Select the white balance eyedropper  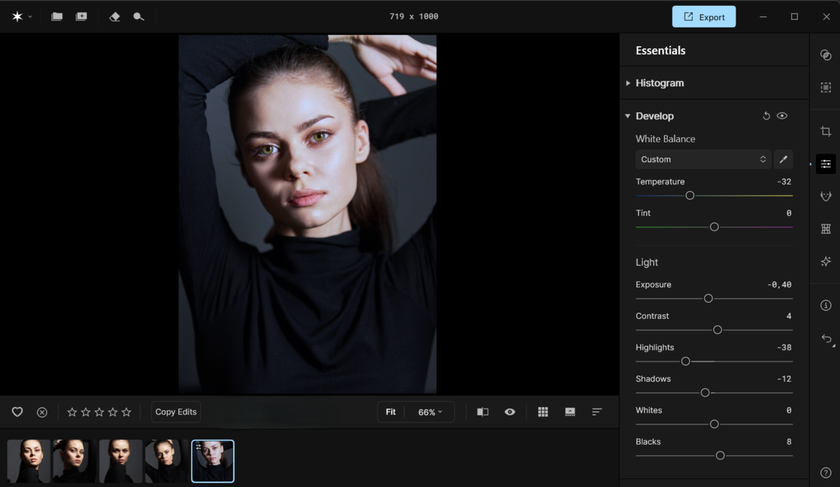[x=783, y=159]
